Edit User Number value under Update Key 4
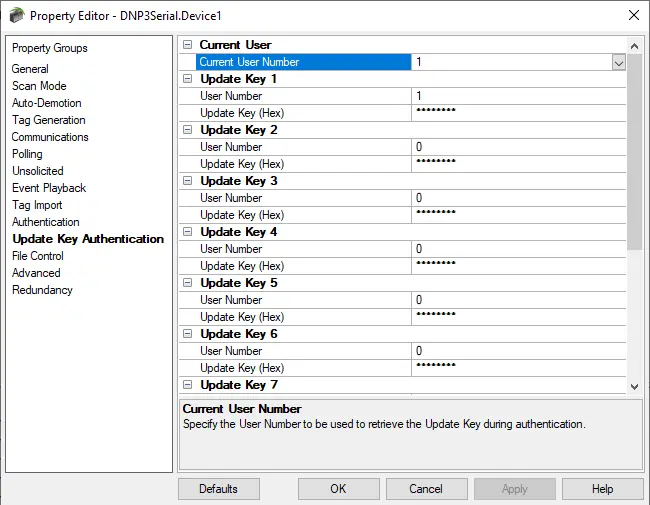 click(519, 249)
